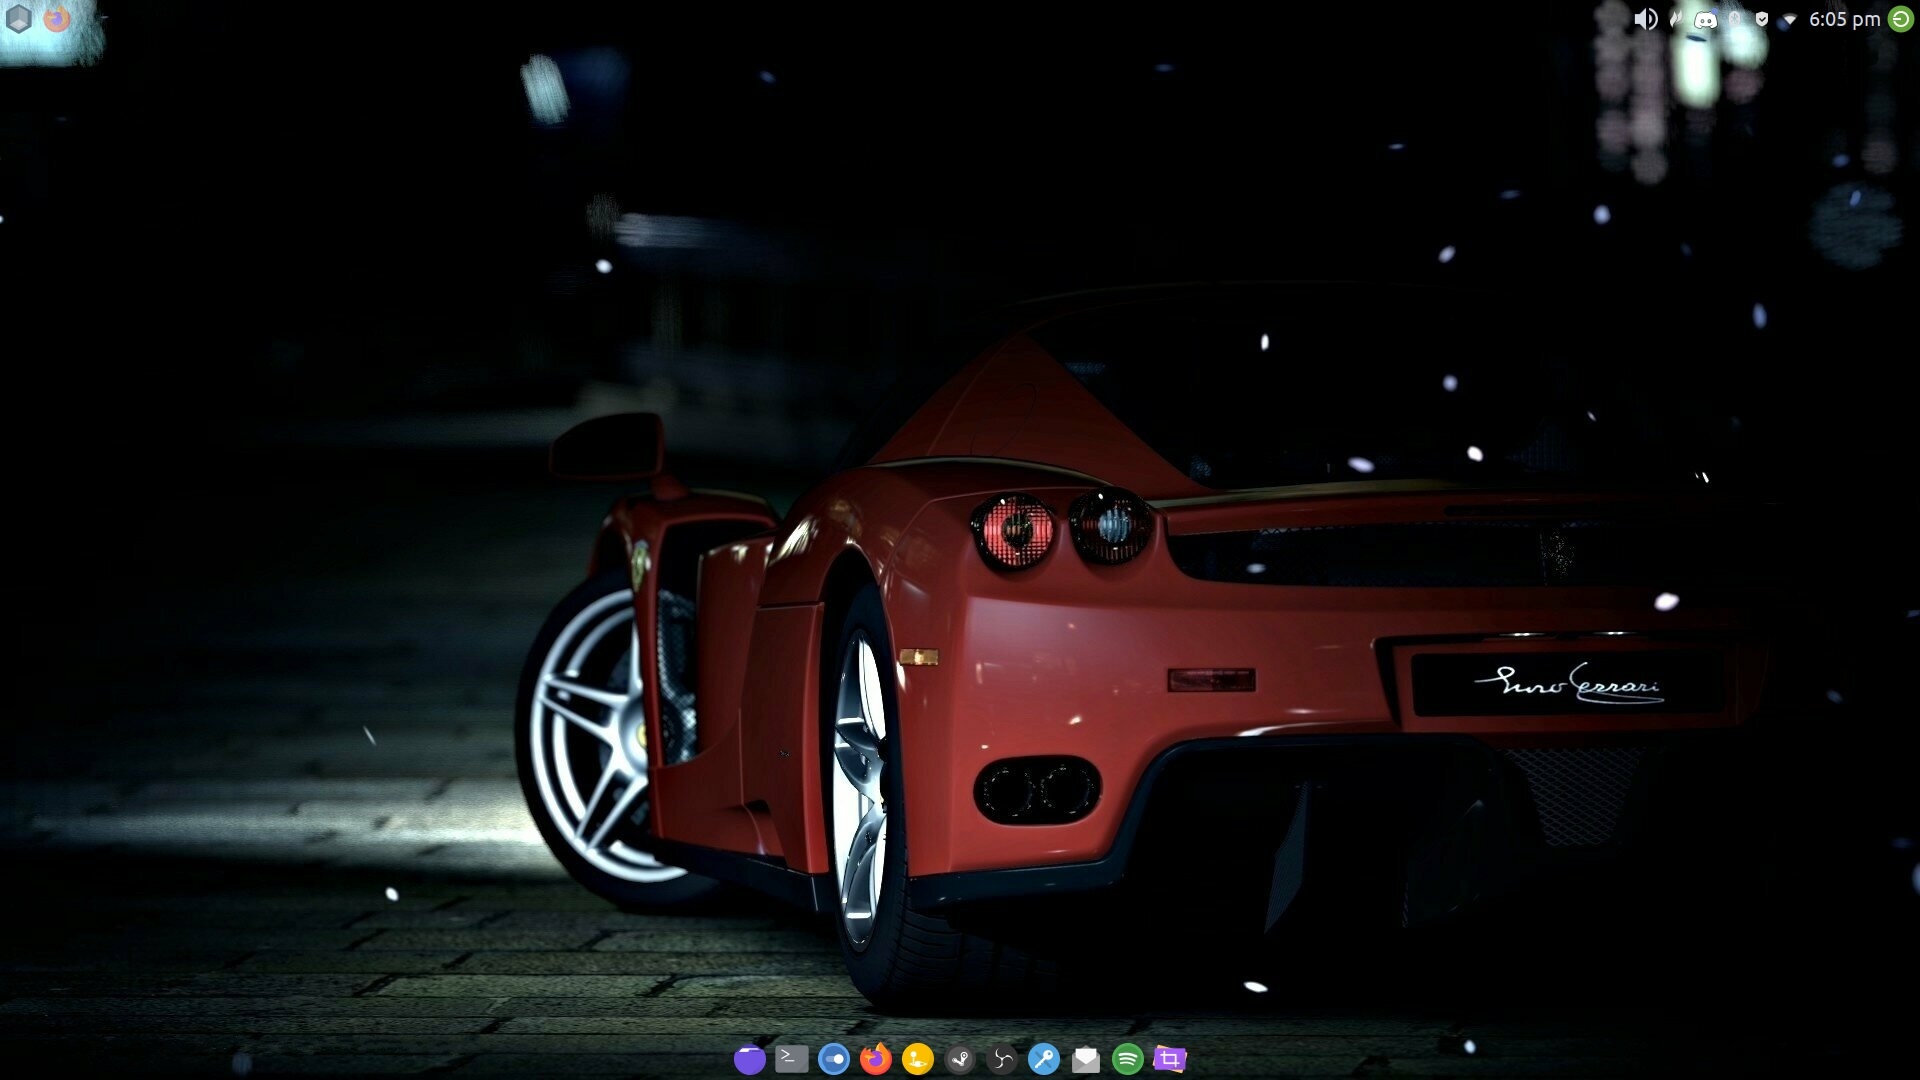This screenshot has height=1080, width=1920.
Task: Open OBS Studio from the dock
Action: pyautogui.click(x=1002, y=1058)
